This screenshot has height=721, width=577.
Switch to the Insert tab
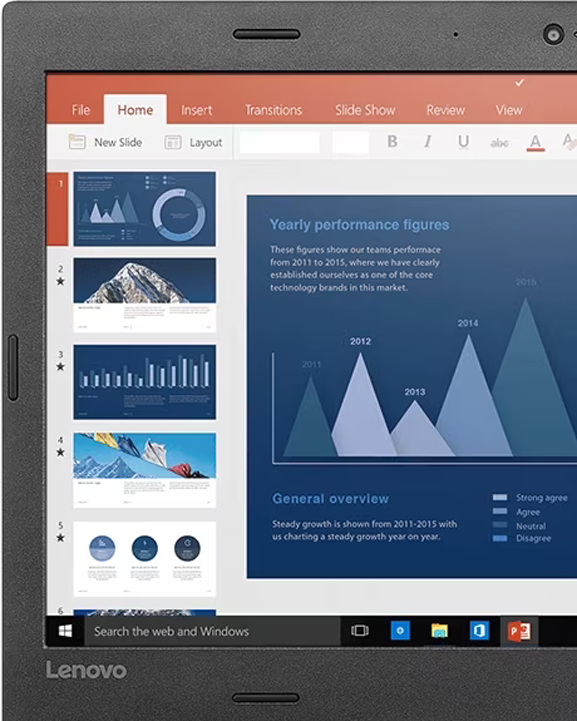pyautogui.click(x=196, y=110)
